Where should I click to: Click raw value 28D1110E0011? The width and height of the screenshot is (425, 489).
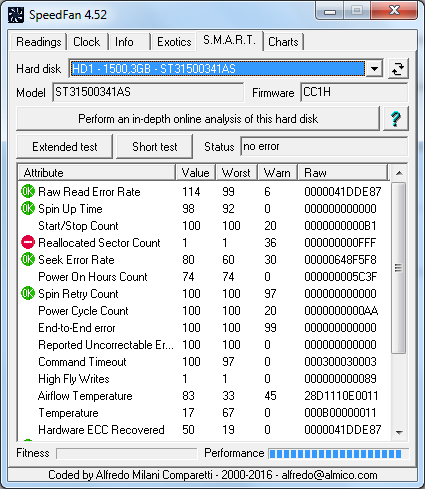pyautogui.click(x=341, y=396)
